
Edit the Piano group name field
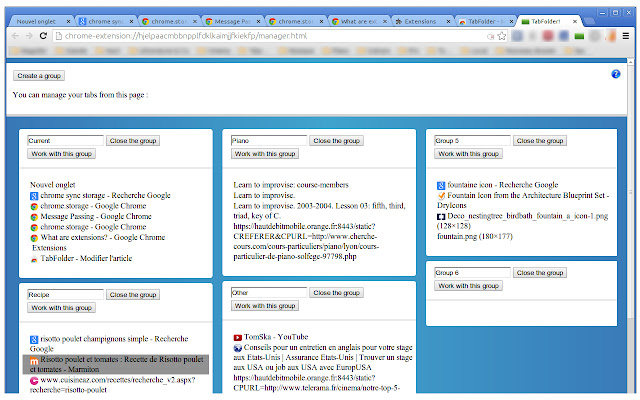click(269, 140)
